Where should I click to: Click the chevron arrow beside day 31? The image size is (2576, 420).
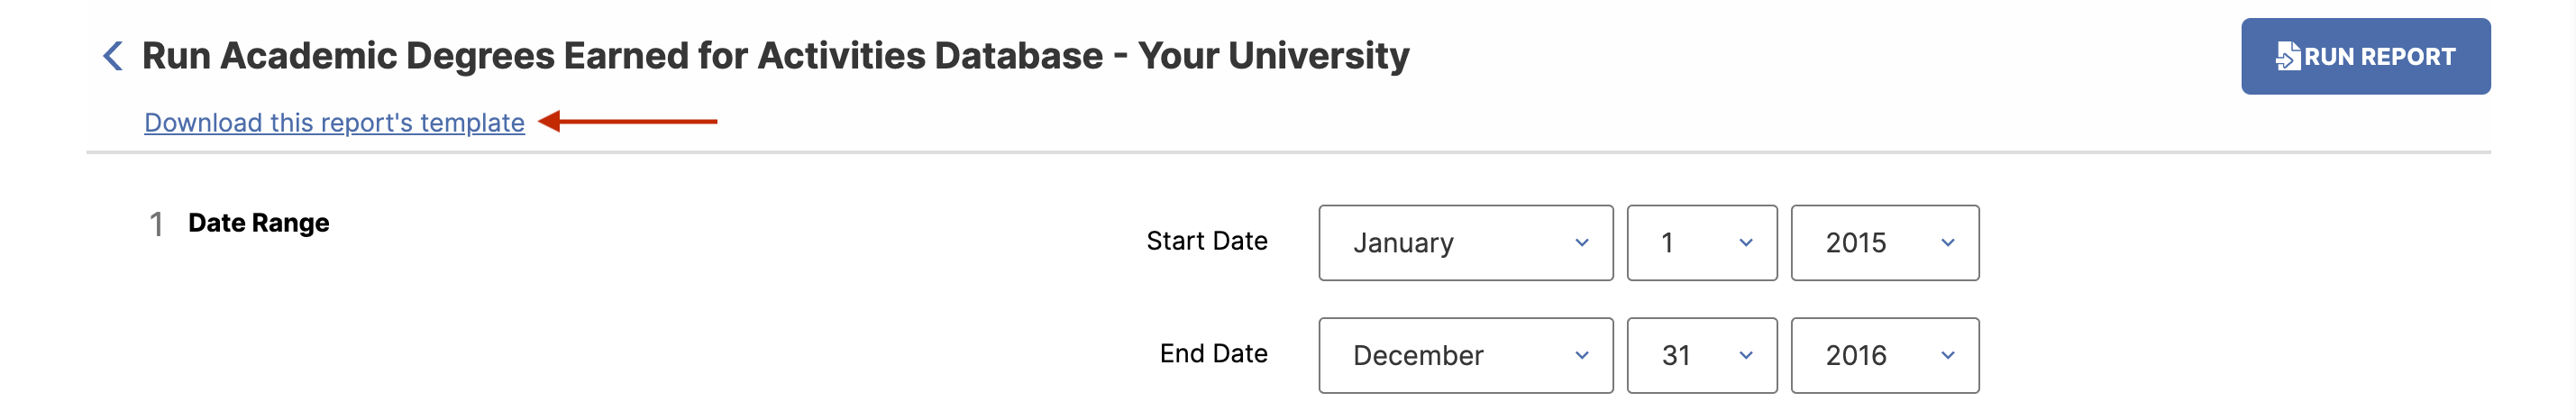point(1746,355)
